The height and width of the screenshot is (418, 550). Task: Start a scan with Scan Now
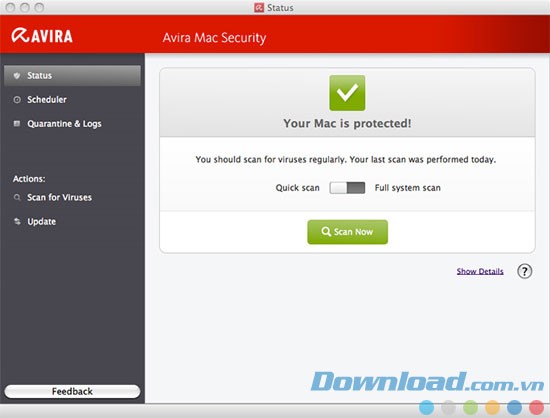347,232
